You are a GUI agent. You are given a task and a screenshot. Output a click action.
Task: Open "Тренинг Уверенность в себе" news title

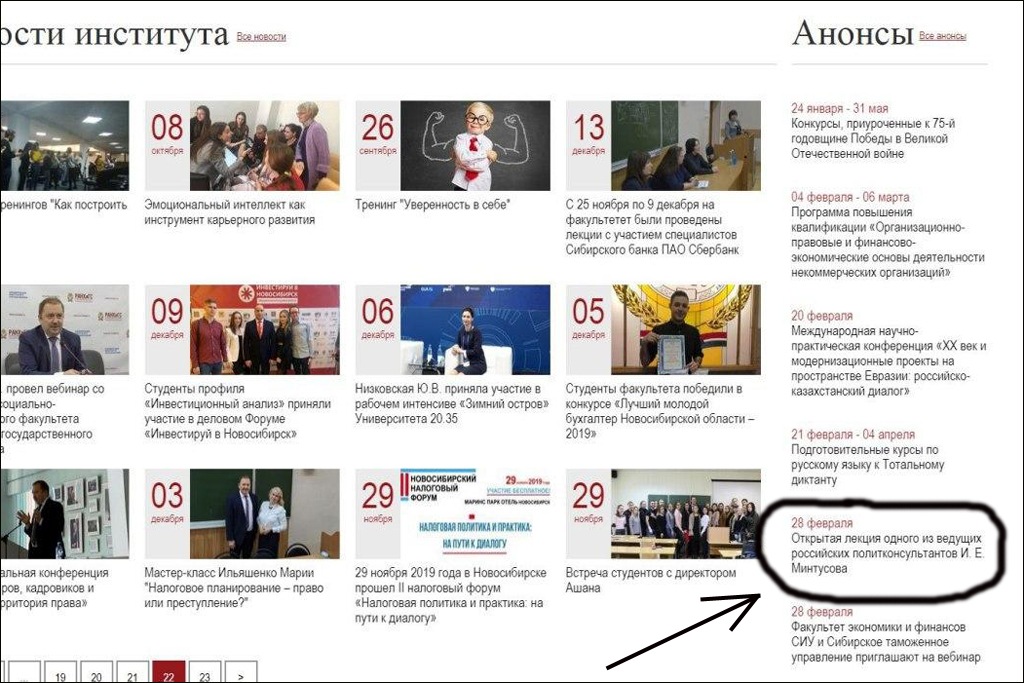[433, 205]
